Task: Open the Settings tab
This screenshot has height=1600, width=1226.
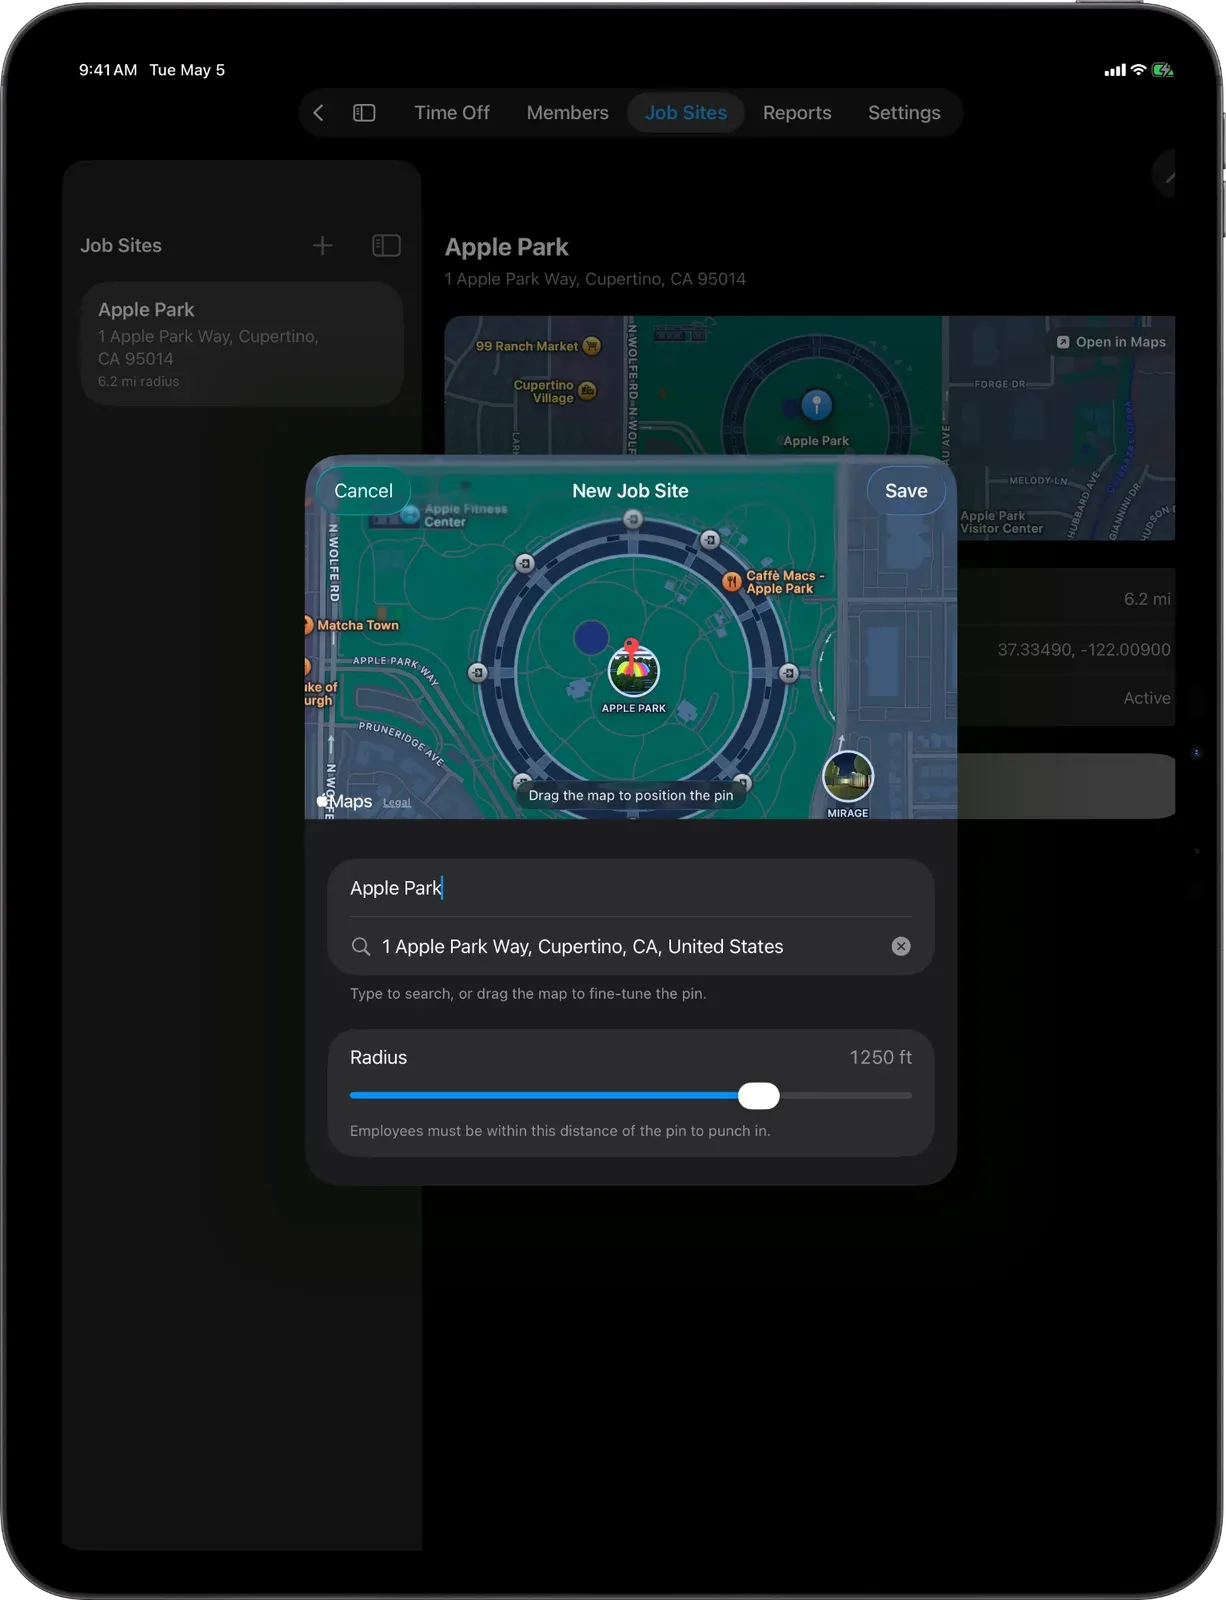Action: coord(904,113)
